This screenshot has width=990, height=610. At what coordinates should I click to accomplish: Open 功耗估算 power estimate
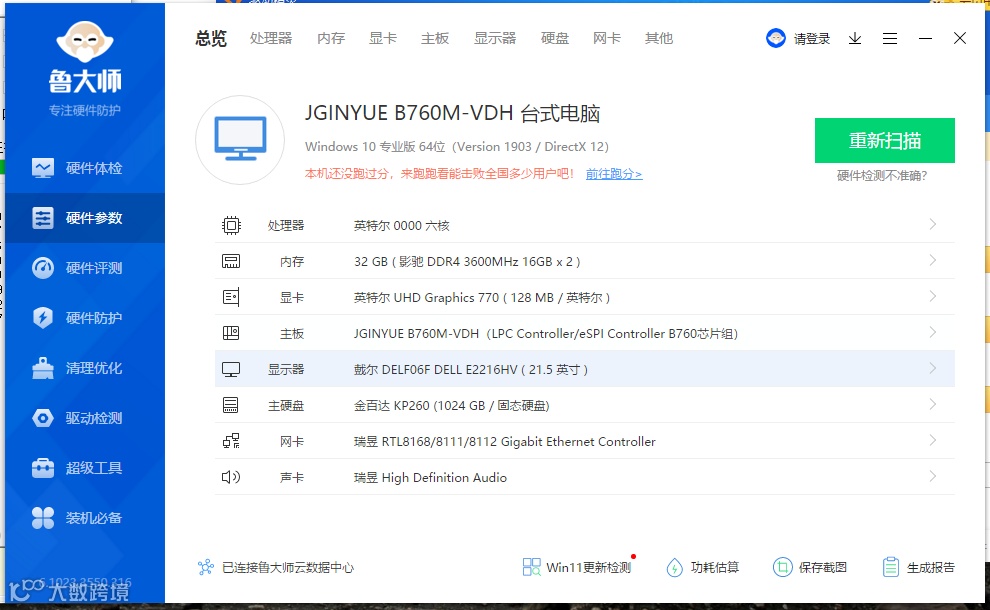coord(702,567)
